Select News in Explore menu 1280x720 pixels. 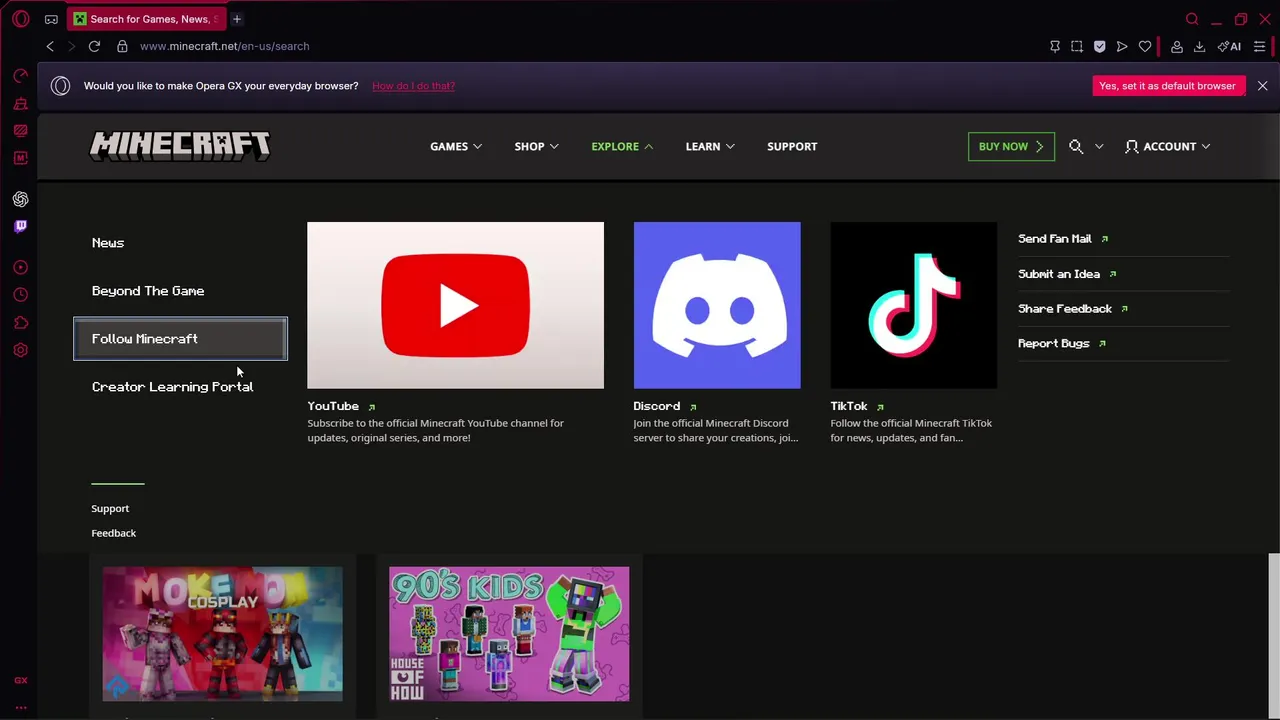(108, 243)
